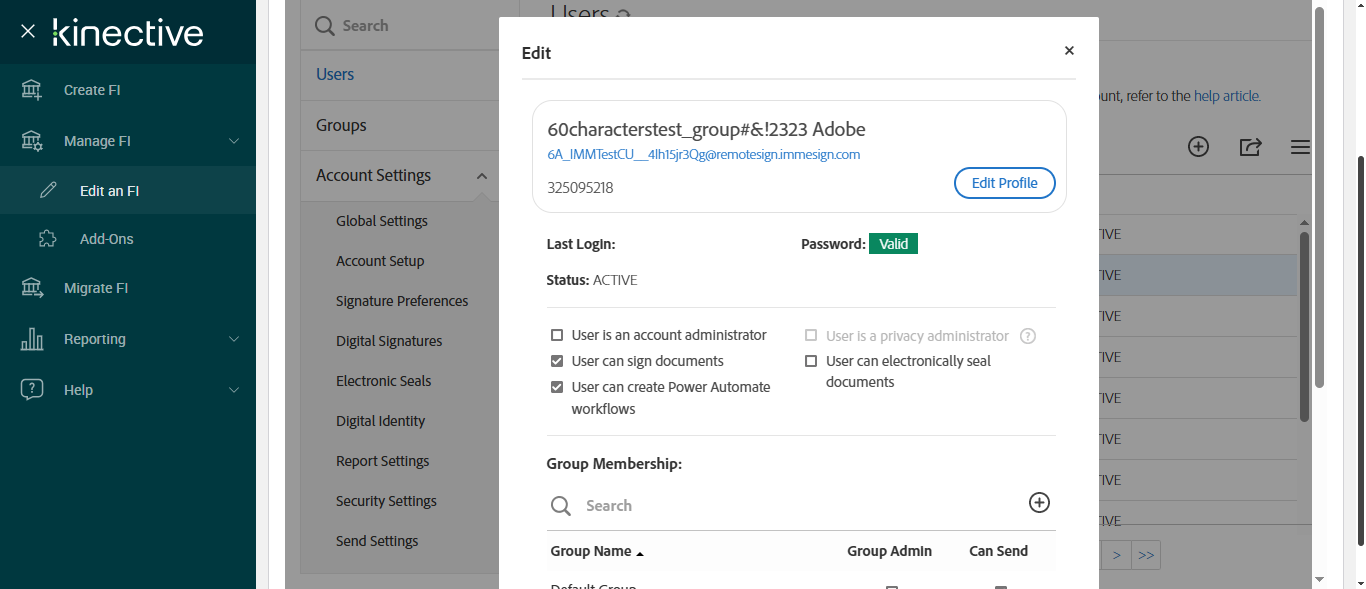The image size is (1366, 589).
Task: Click the Migrate FI icon
Action: [x=32, y=288]
